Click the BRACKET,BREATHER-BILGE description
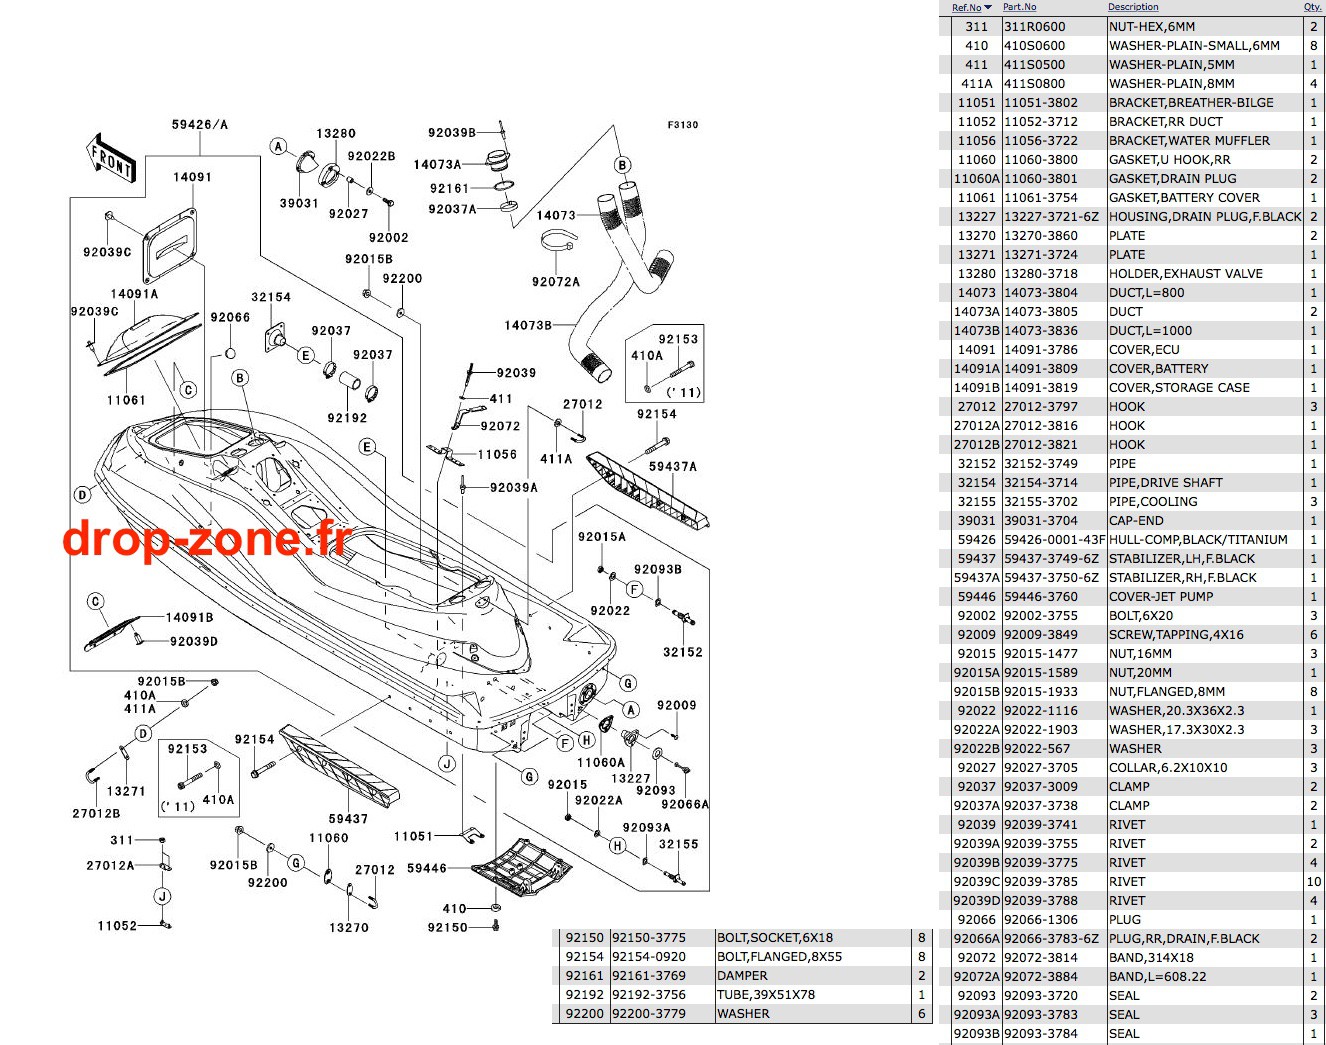The width and height of the screenshot is (1326, 1045). [1191, 103]
